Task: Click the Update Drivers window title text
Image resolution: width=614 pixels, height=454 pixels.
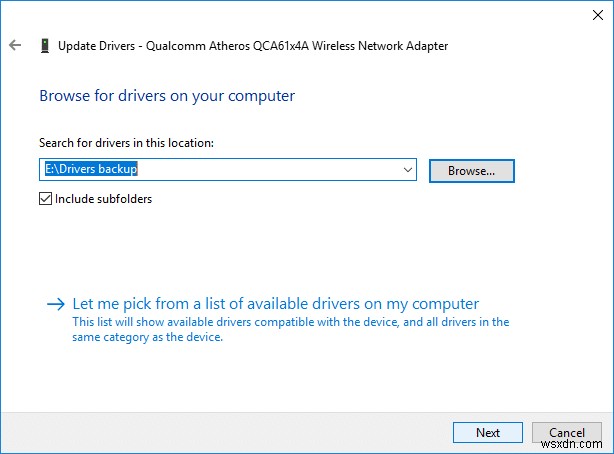Action: [x=253, y=46]
